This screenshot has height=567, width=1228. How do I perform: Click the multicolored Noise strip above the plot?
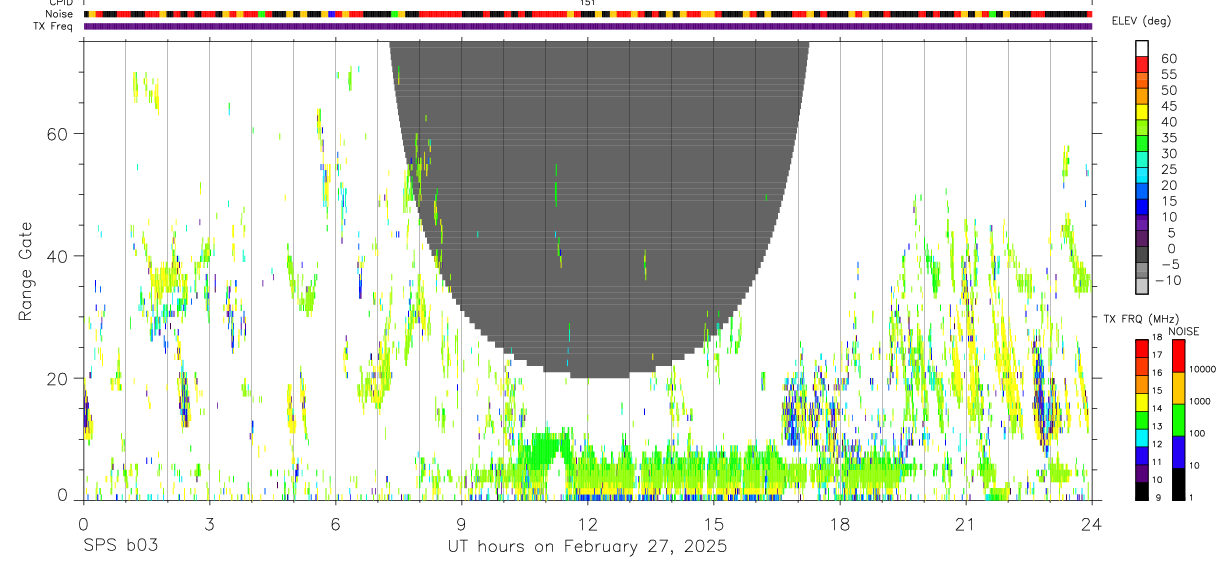587,14
